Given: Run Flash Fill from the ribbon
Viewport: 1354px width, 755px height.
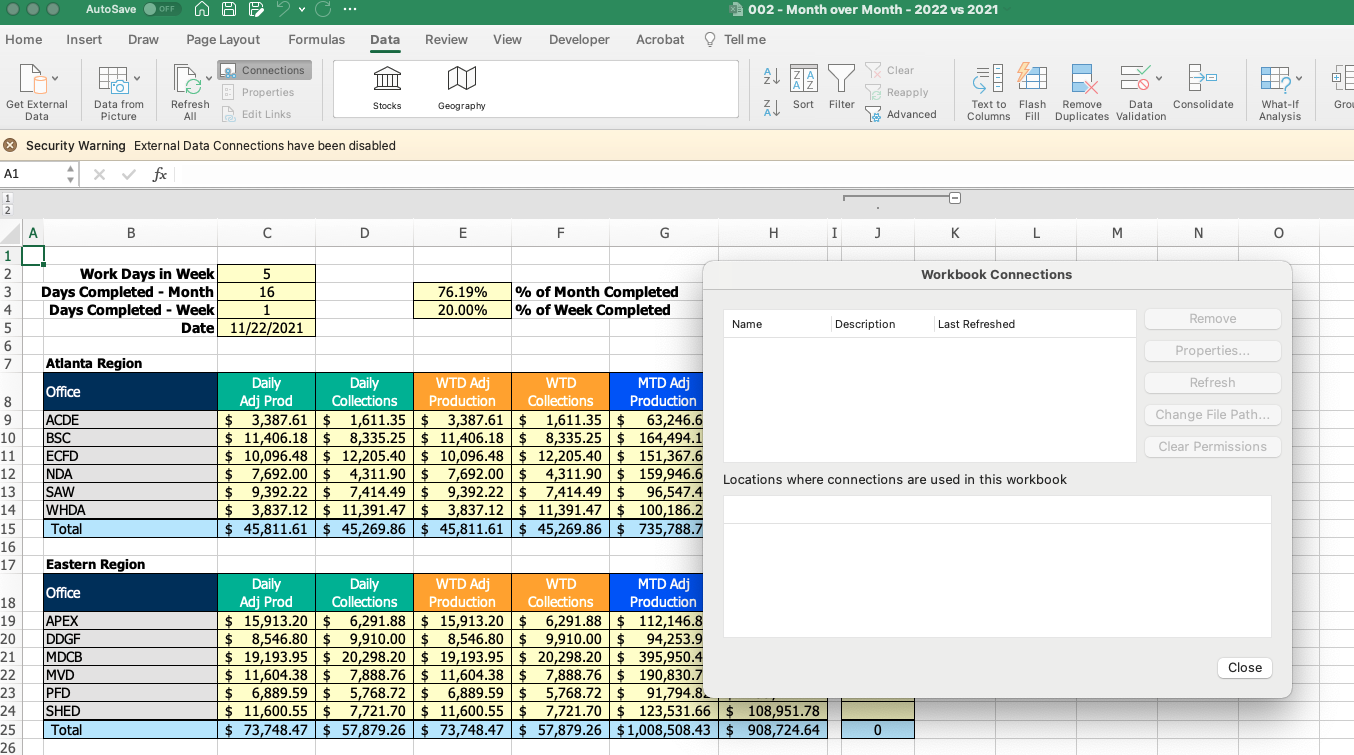Looking at the screenshot, I should (x=1032, y=80).
